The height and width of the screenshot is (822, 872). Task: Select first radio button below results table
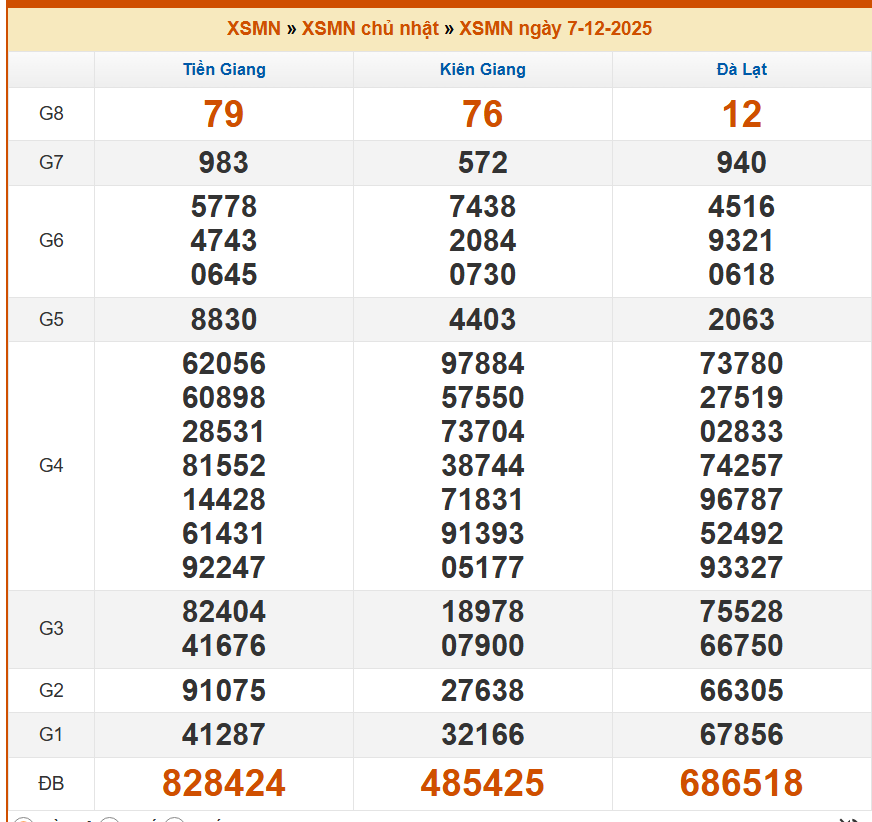(23, 819)
